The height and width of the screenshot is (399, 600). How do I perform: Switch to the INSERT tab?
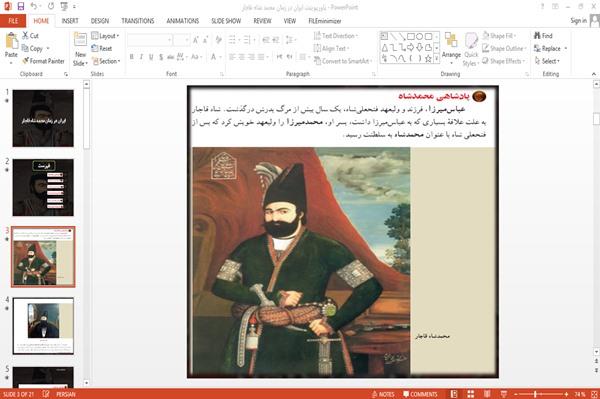pyautogui.click(x=70, y=21)
